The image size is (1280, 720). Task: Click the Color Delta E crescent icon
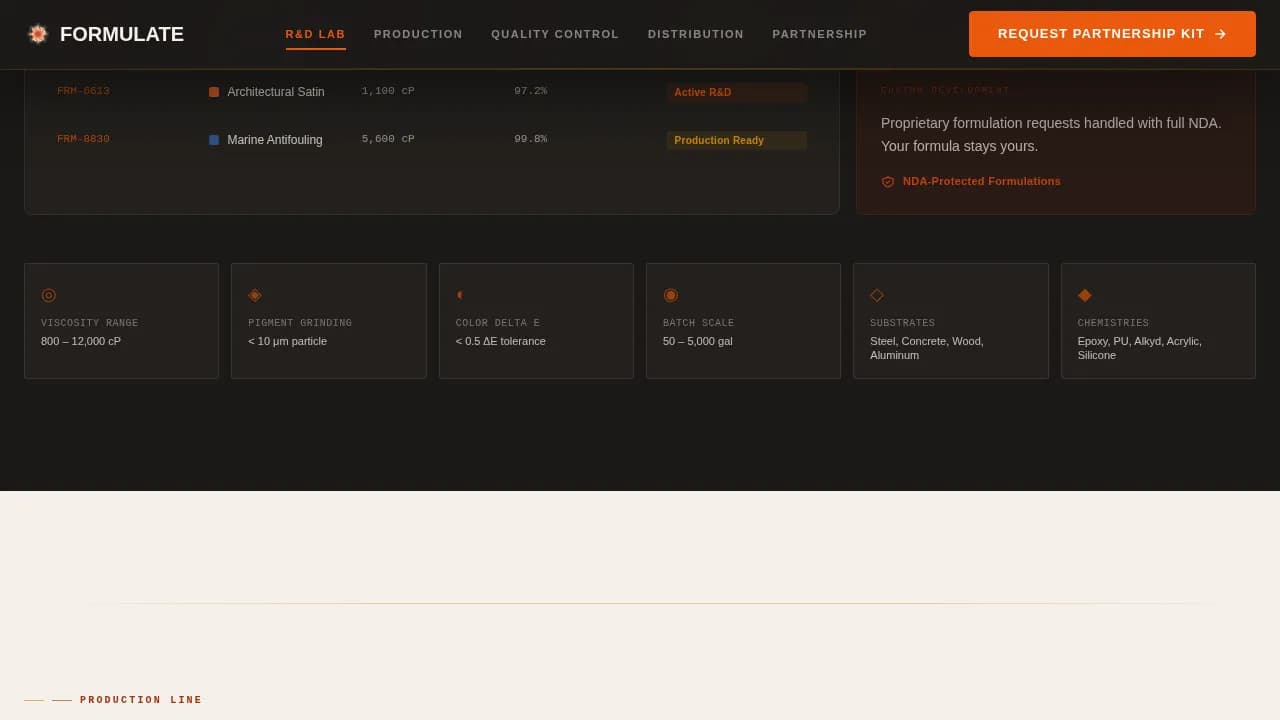click(460, 295)
